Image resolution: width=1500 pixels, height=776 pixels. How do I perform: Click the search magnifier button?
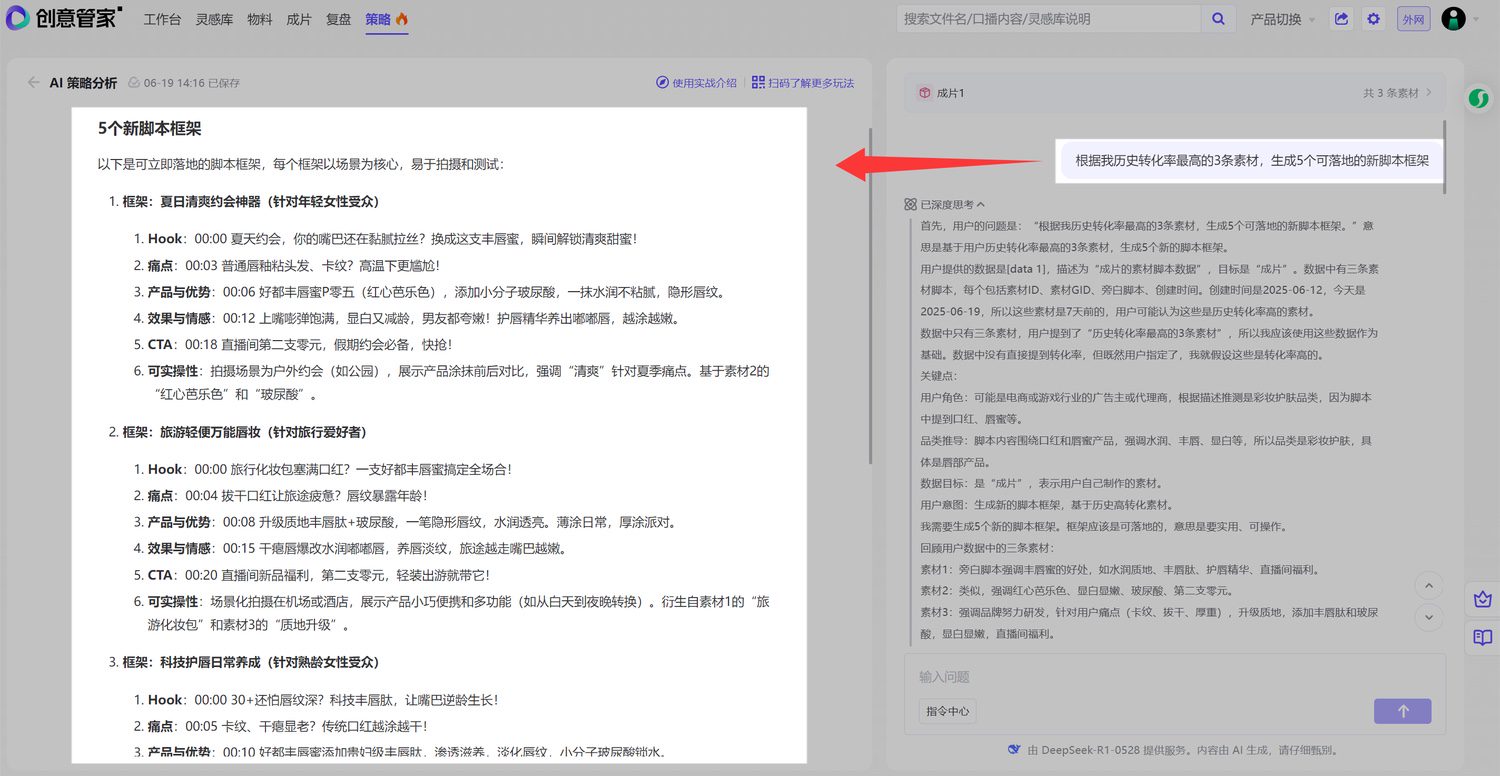(x=1217, y=19)
